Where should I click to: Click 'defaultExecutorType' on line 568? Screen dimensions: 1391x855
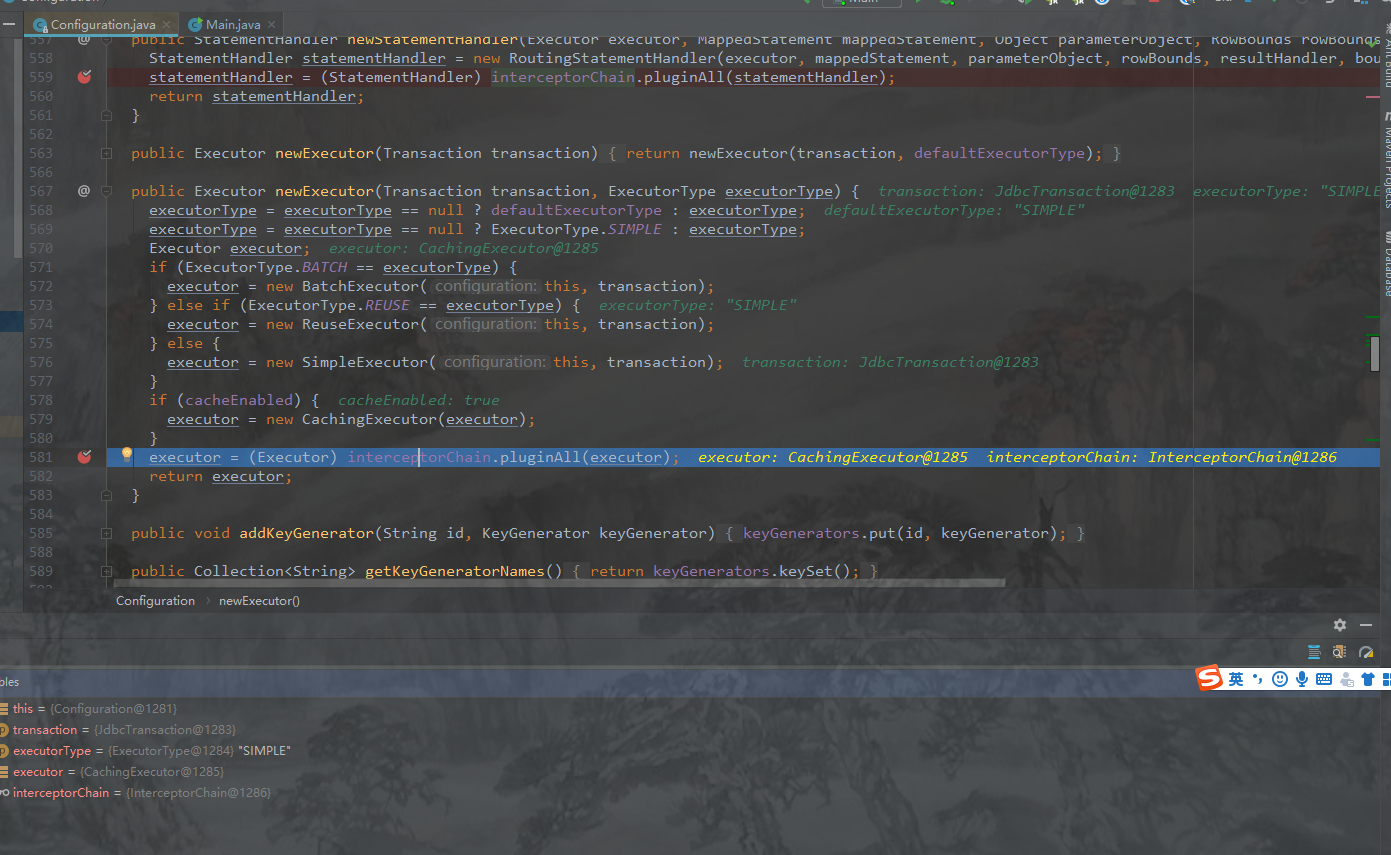click(x=576, y=210)
